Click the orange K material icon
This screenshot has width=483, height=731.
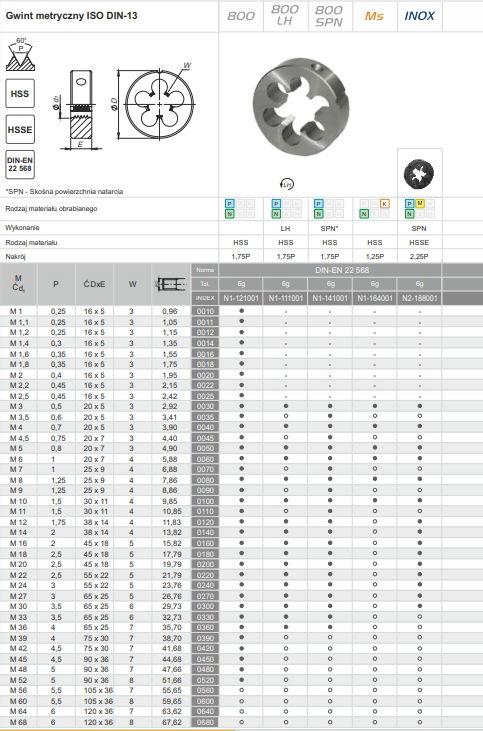tap(385, 204)
